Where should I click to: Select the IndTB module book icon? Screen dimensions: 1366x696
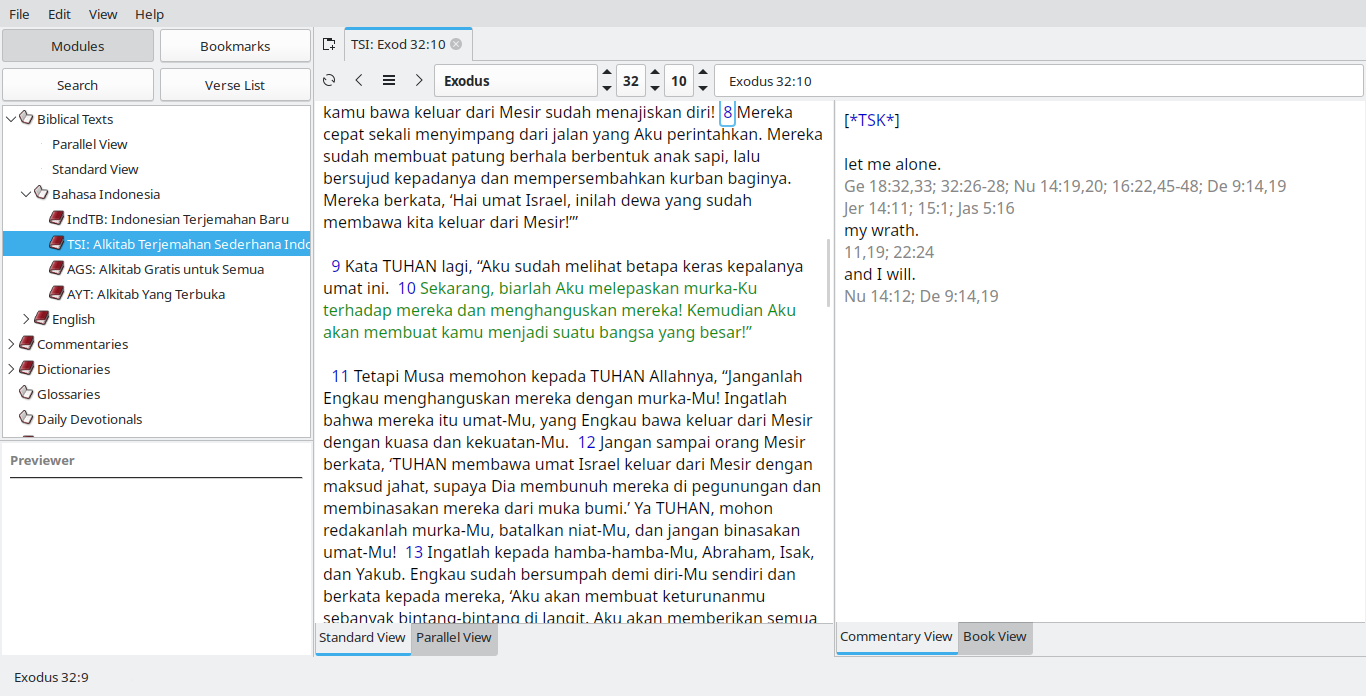pos(56,219)
